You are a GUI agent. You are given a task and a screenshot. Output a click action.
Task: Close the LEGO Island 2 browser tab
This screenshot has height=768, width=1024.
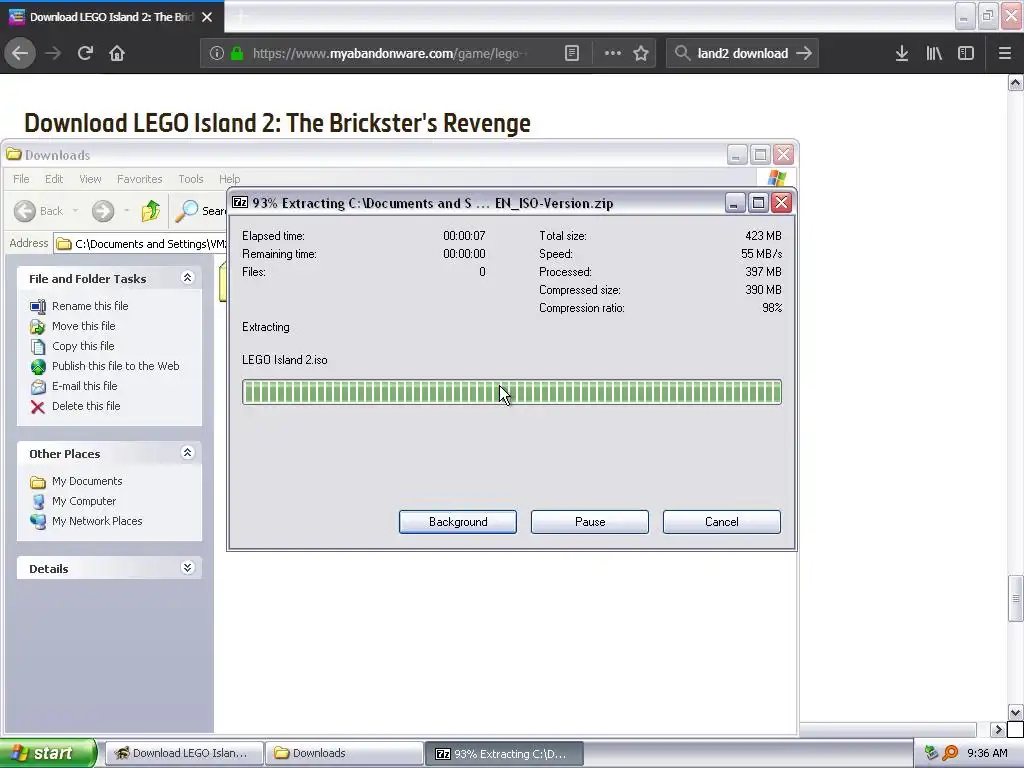point(207,17)
